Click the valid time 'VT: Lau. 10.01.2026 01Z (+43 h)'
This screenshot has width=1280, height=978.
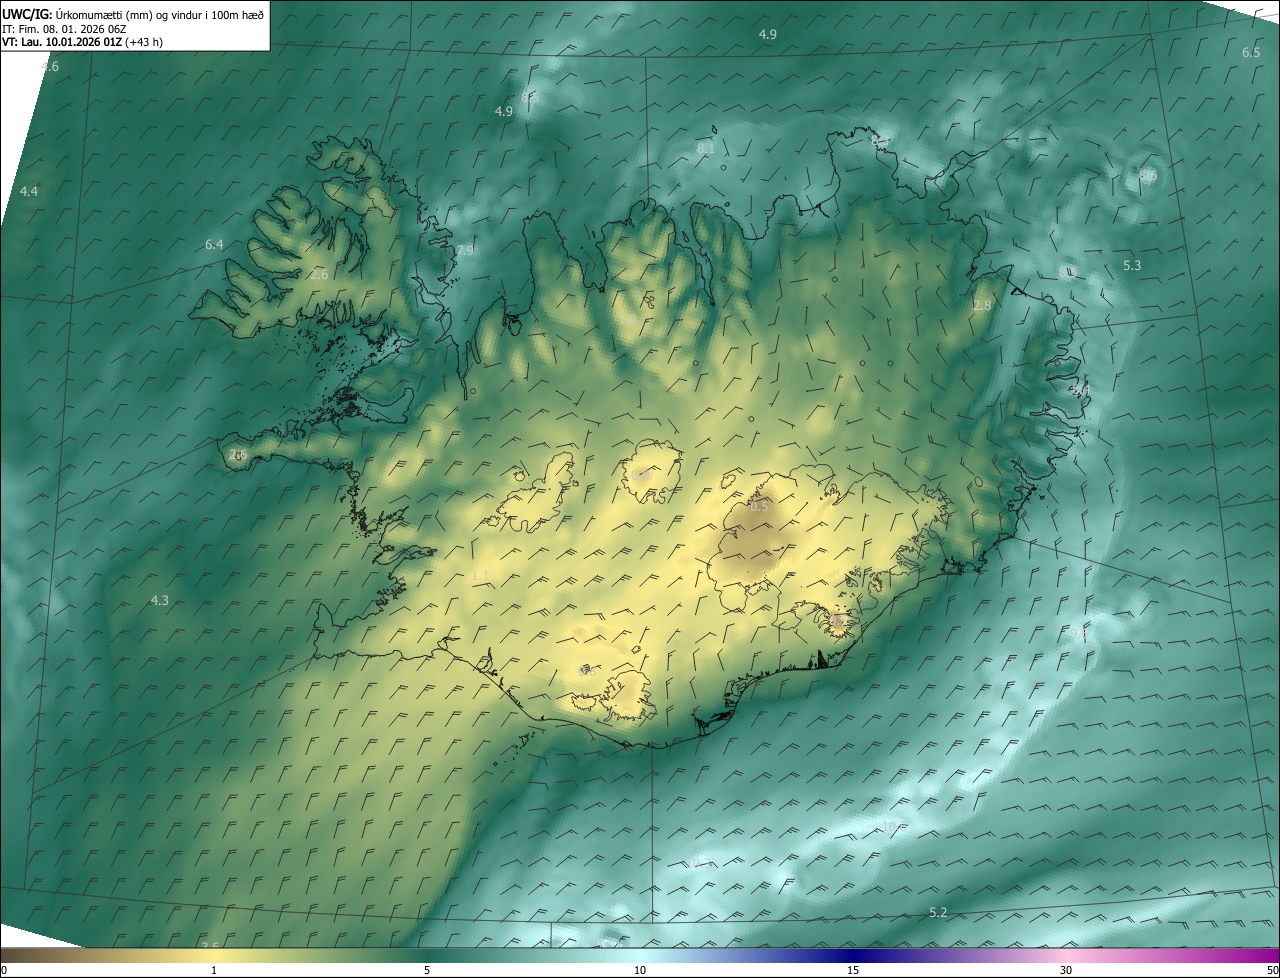[83, 42]
